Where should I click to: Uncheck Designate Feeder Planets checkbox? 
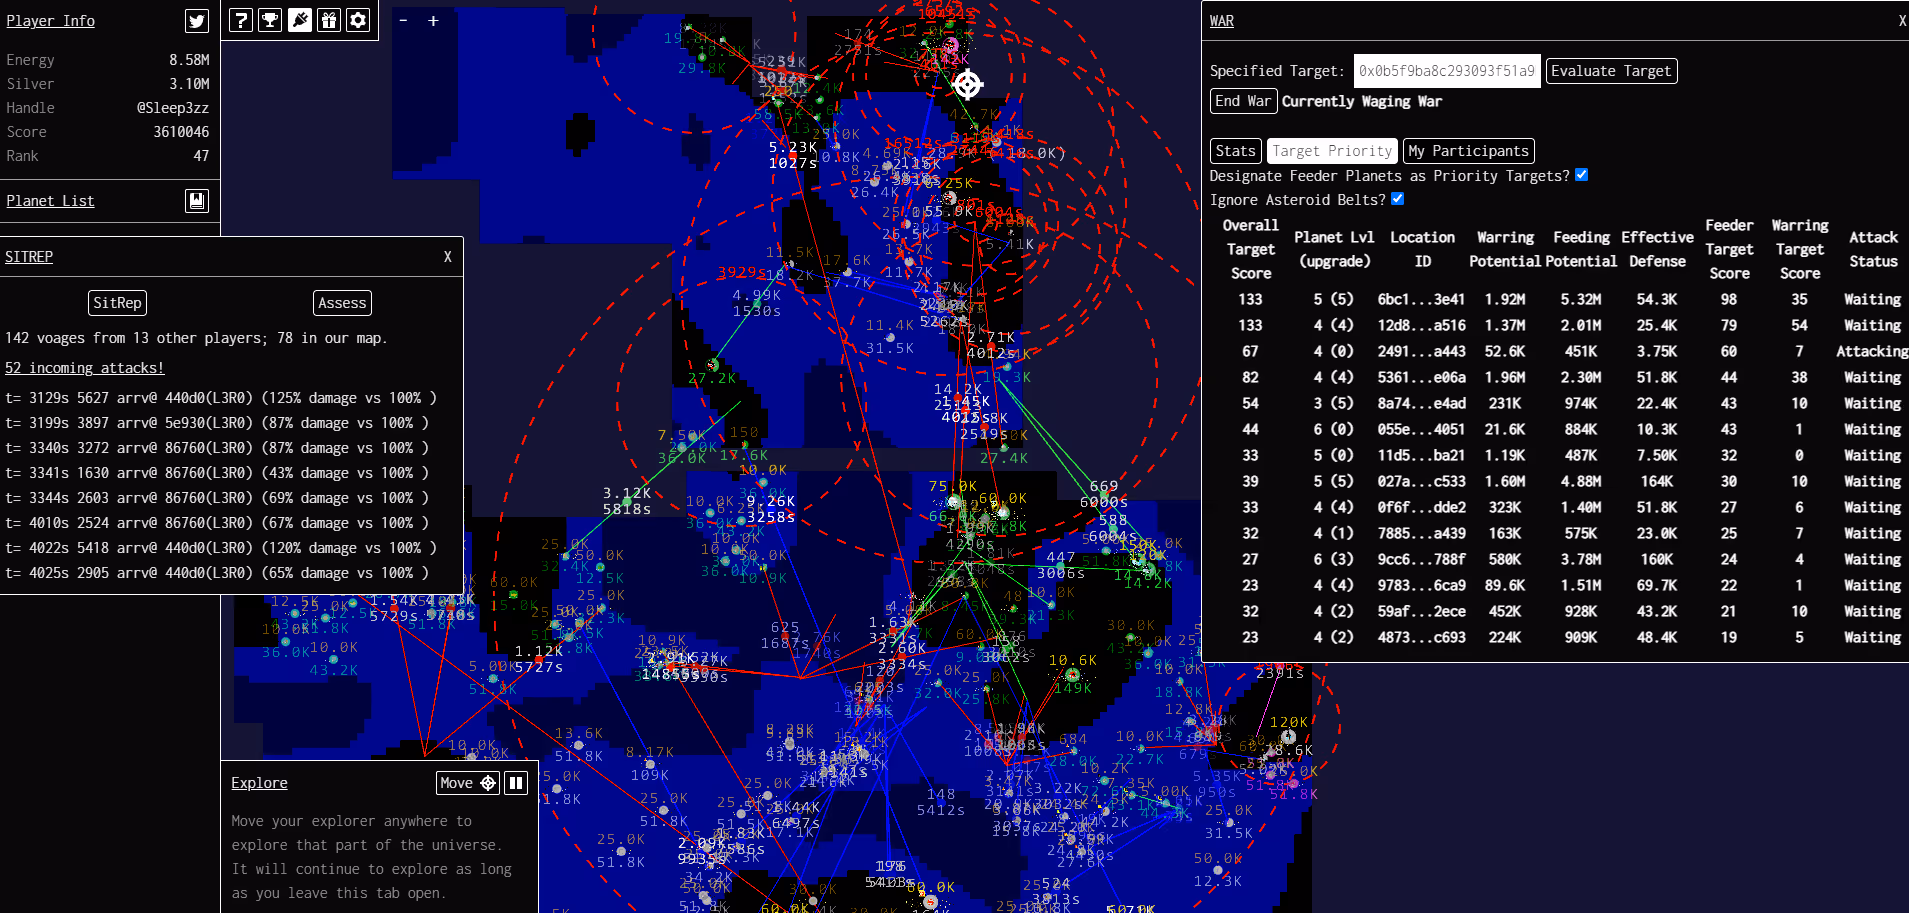point(1582,175)
